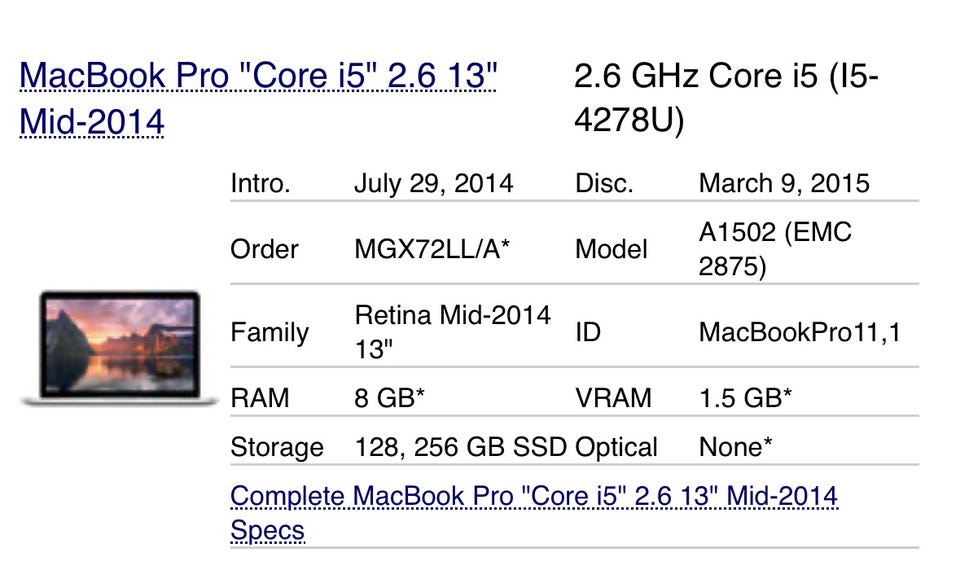Click the None* optical drive value
This screenshot has width=960, height=570.
(735, 447)
